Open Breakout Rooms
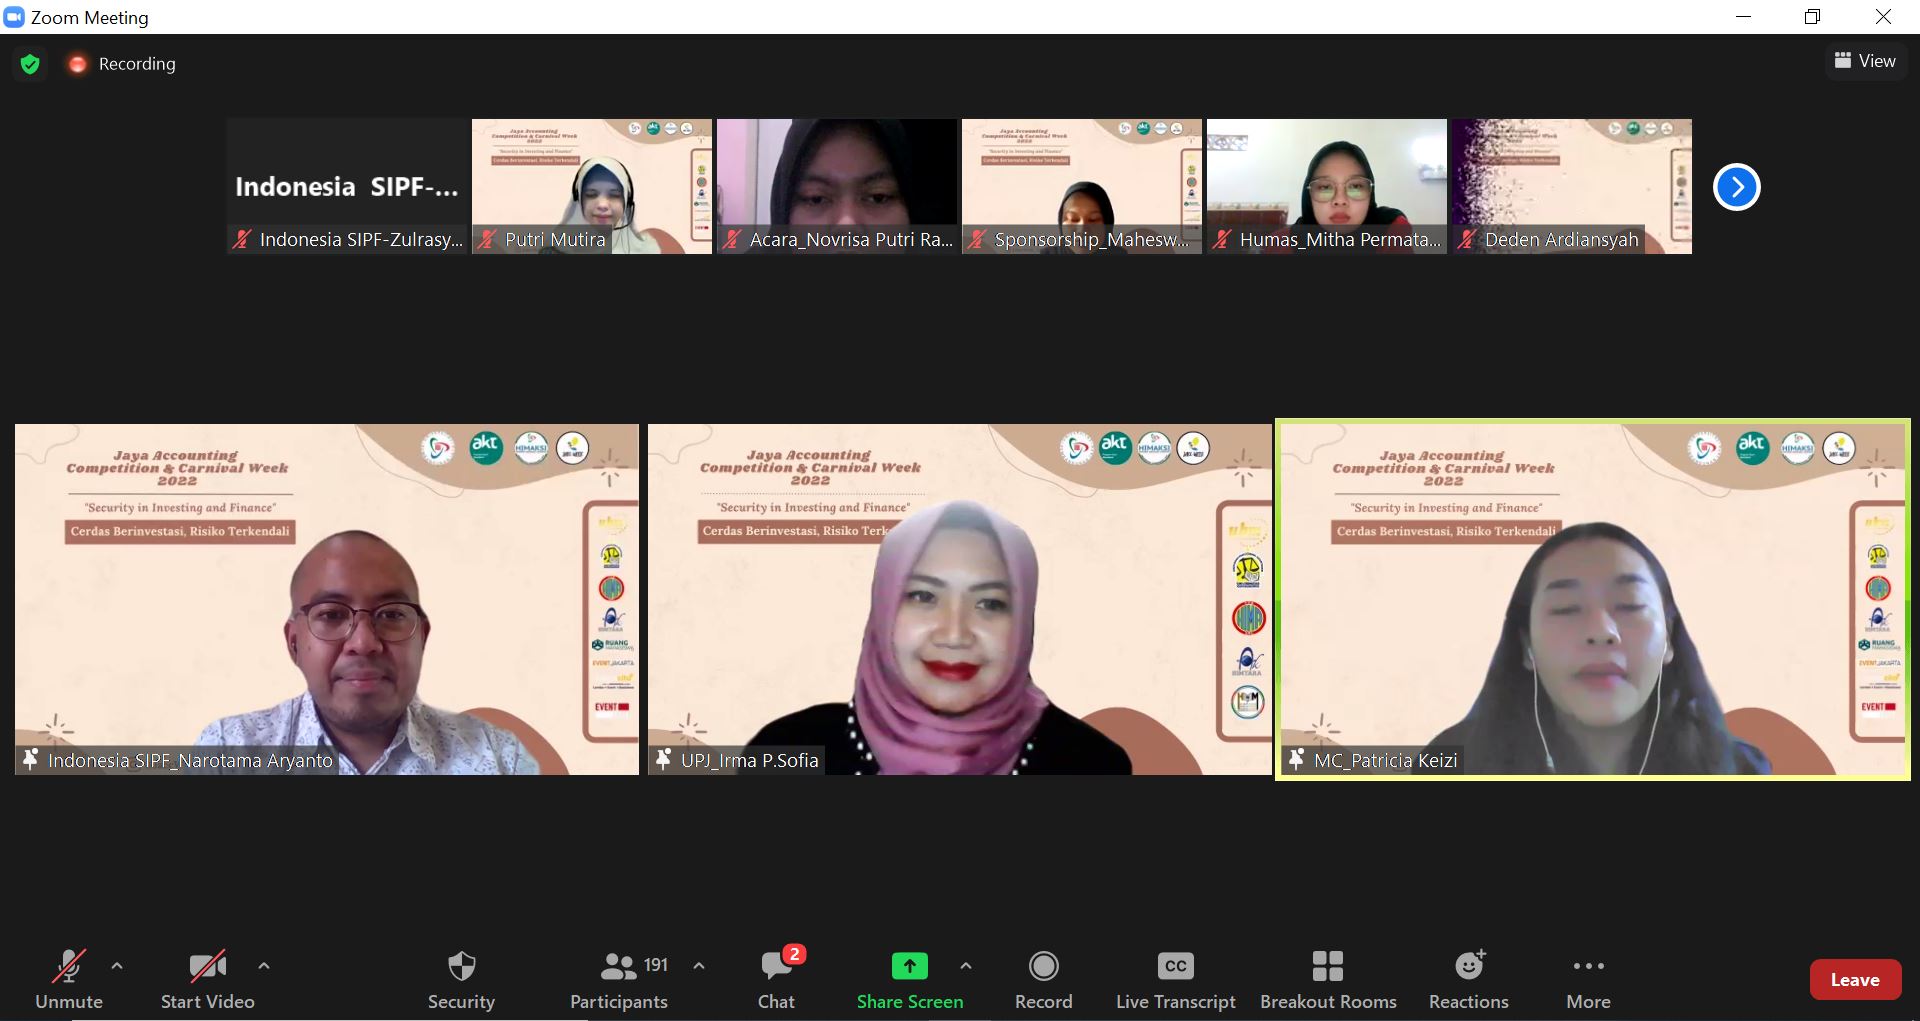 tap(1327, 979)
